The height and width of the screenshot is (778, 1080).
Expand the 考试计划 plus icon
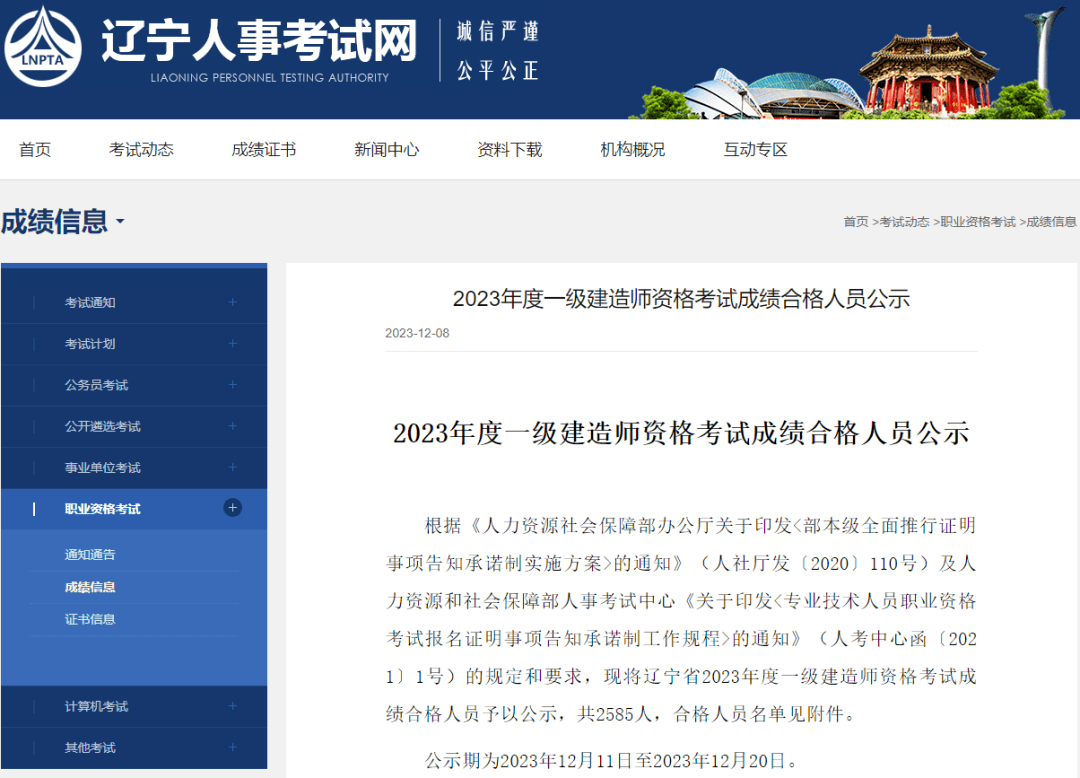click(x=233, y=343)
